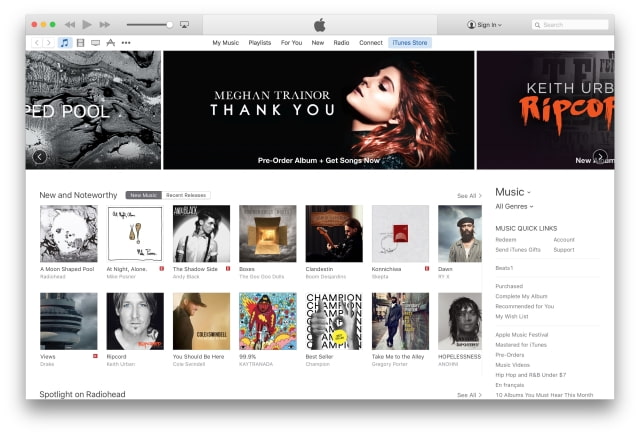Go back with the left navigation arrow
640x436 pixels.
click(x=37, y=42)
